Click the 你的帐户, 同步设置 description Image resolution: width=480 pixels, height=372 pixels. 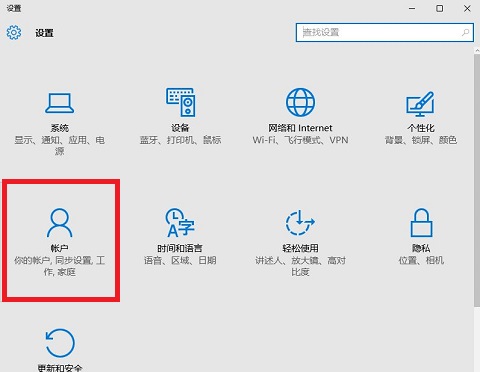pyautogui.click(x=60, y=266)
